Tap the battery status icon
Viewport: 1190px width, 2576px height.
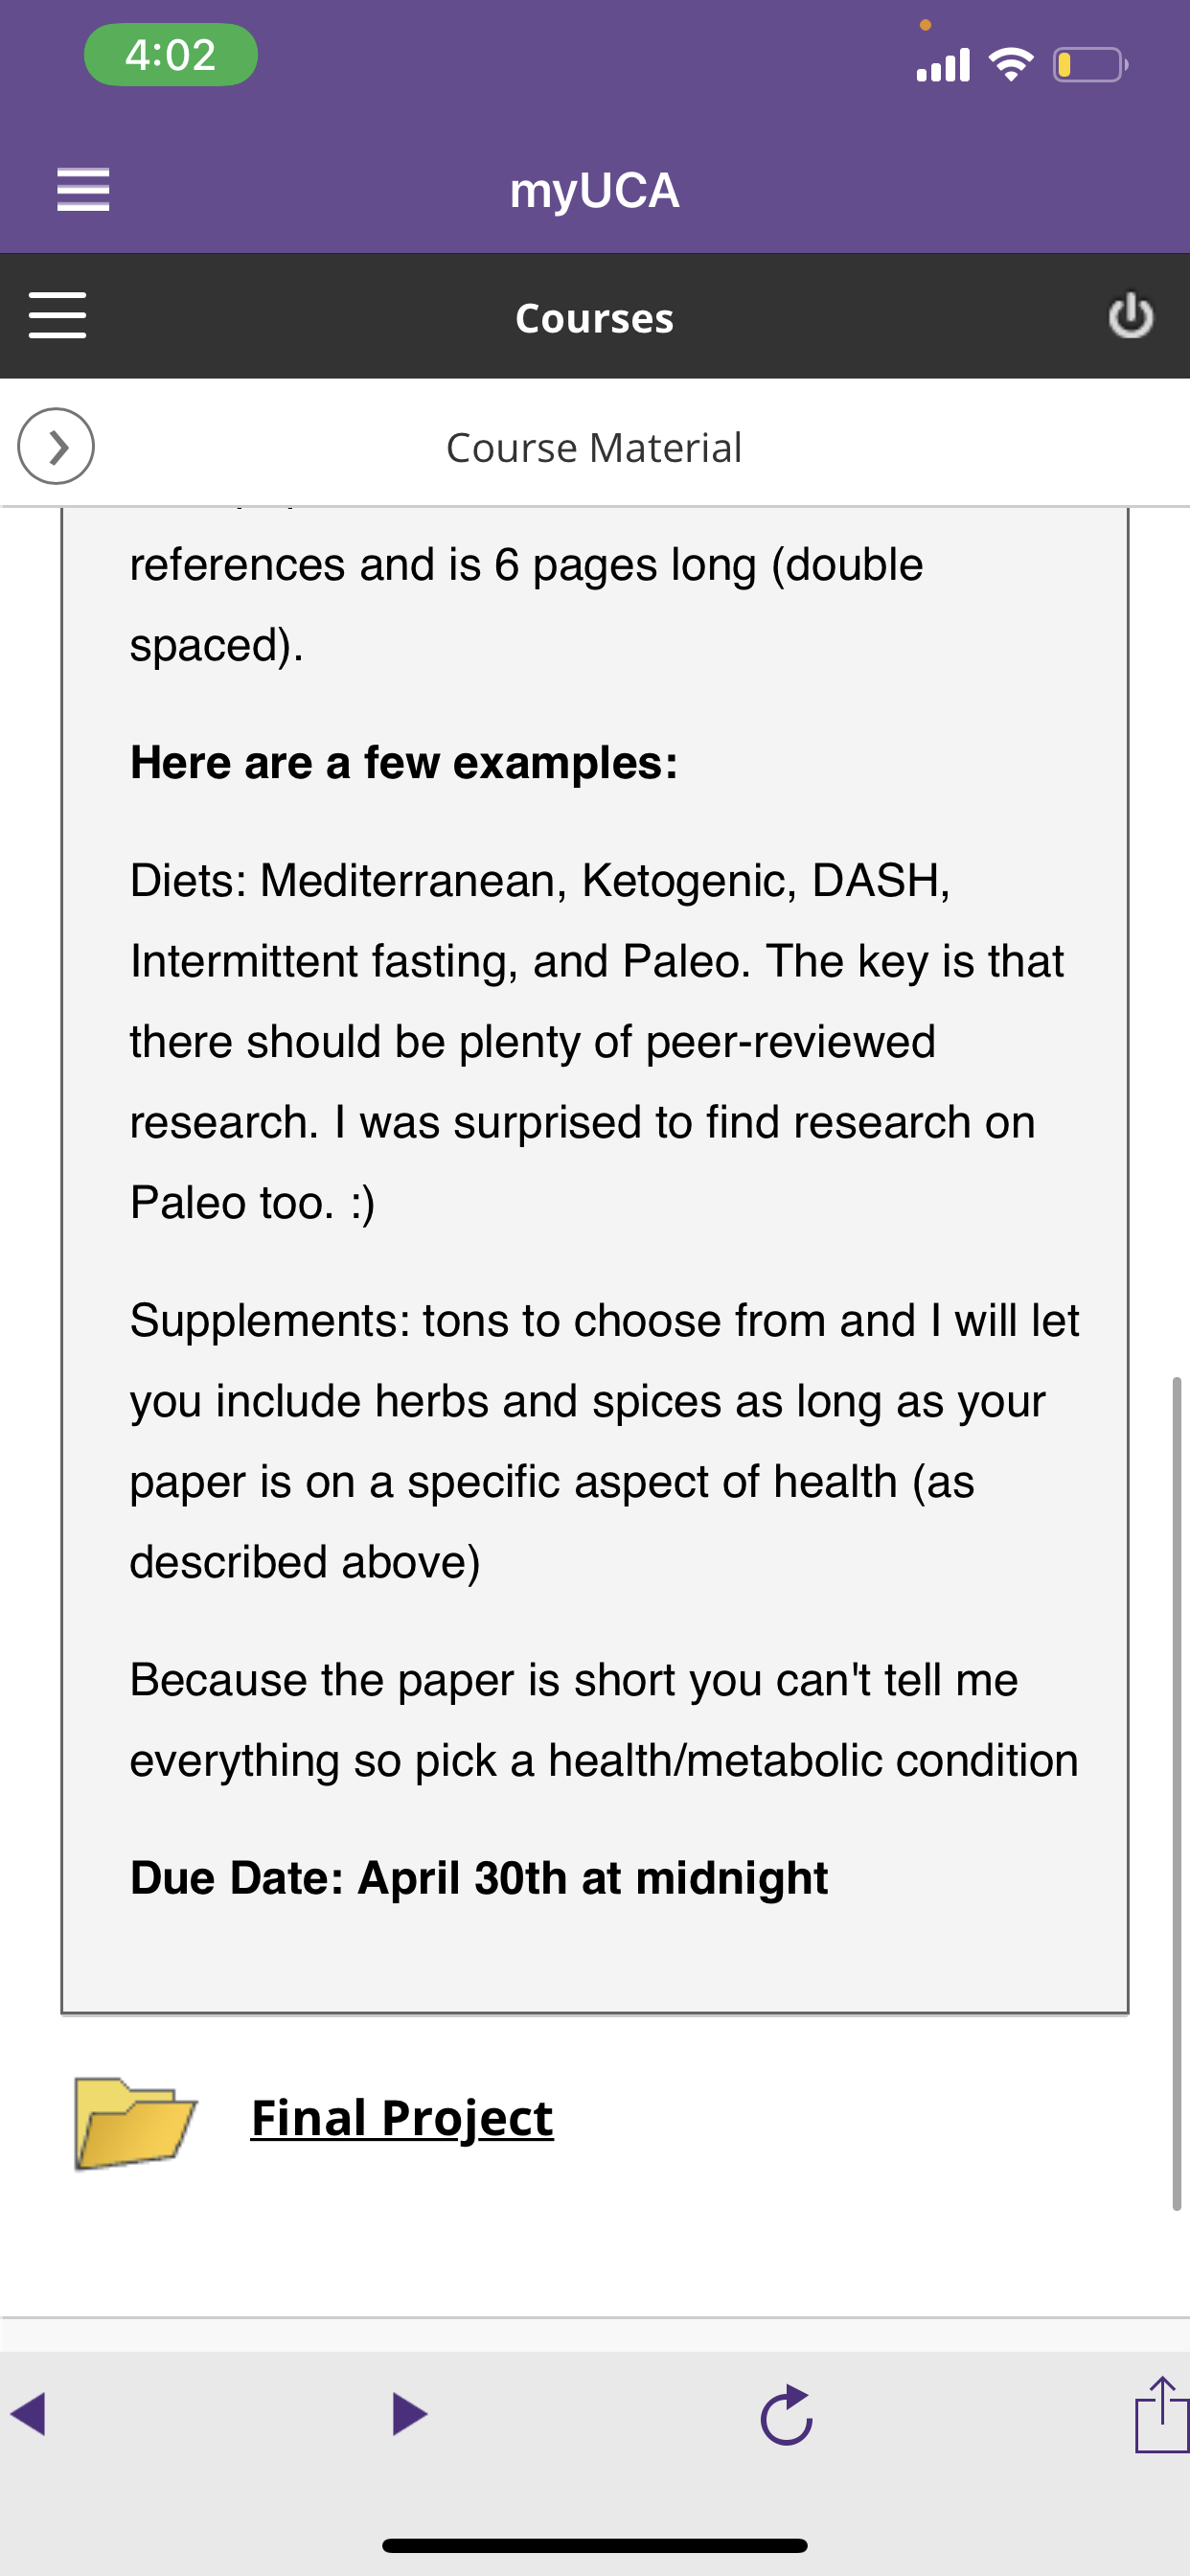point(1090,65)
